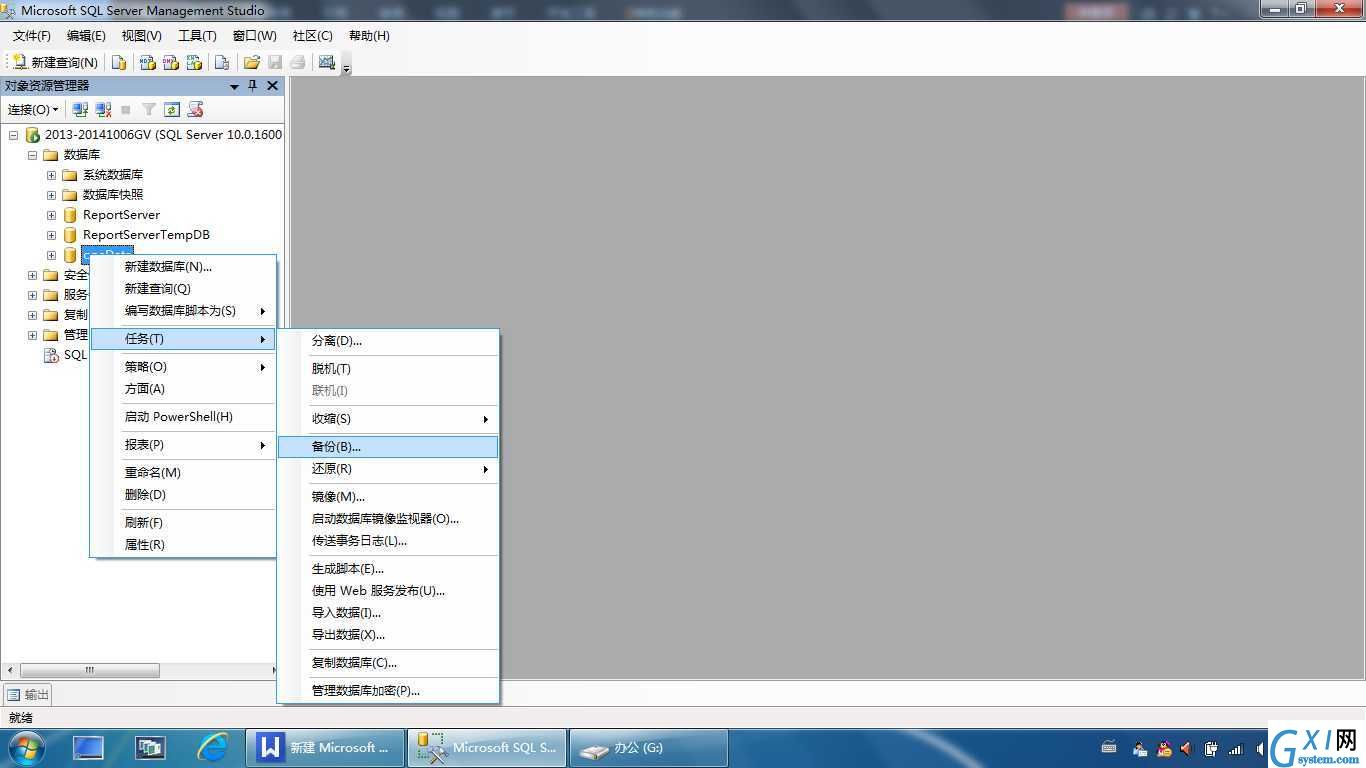1366x768 pixels.
Task: Click the Disconnect server icon
Action: pyautogui.click(x=103, y=109)
